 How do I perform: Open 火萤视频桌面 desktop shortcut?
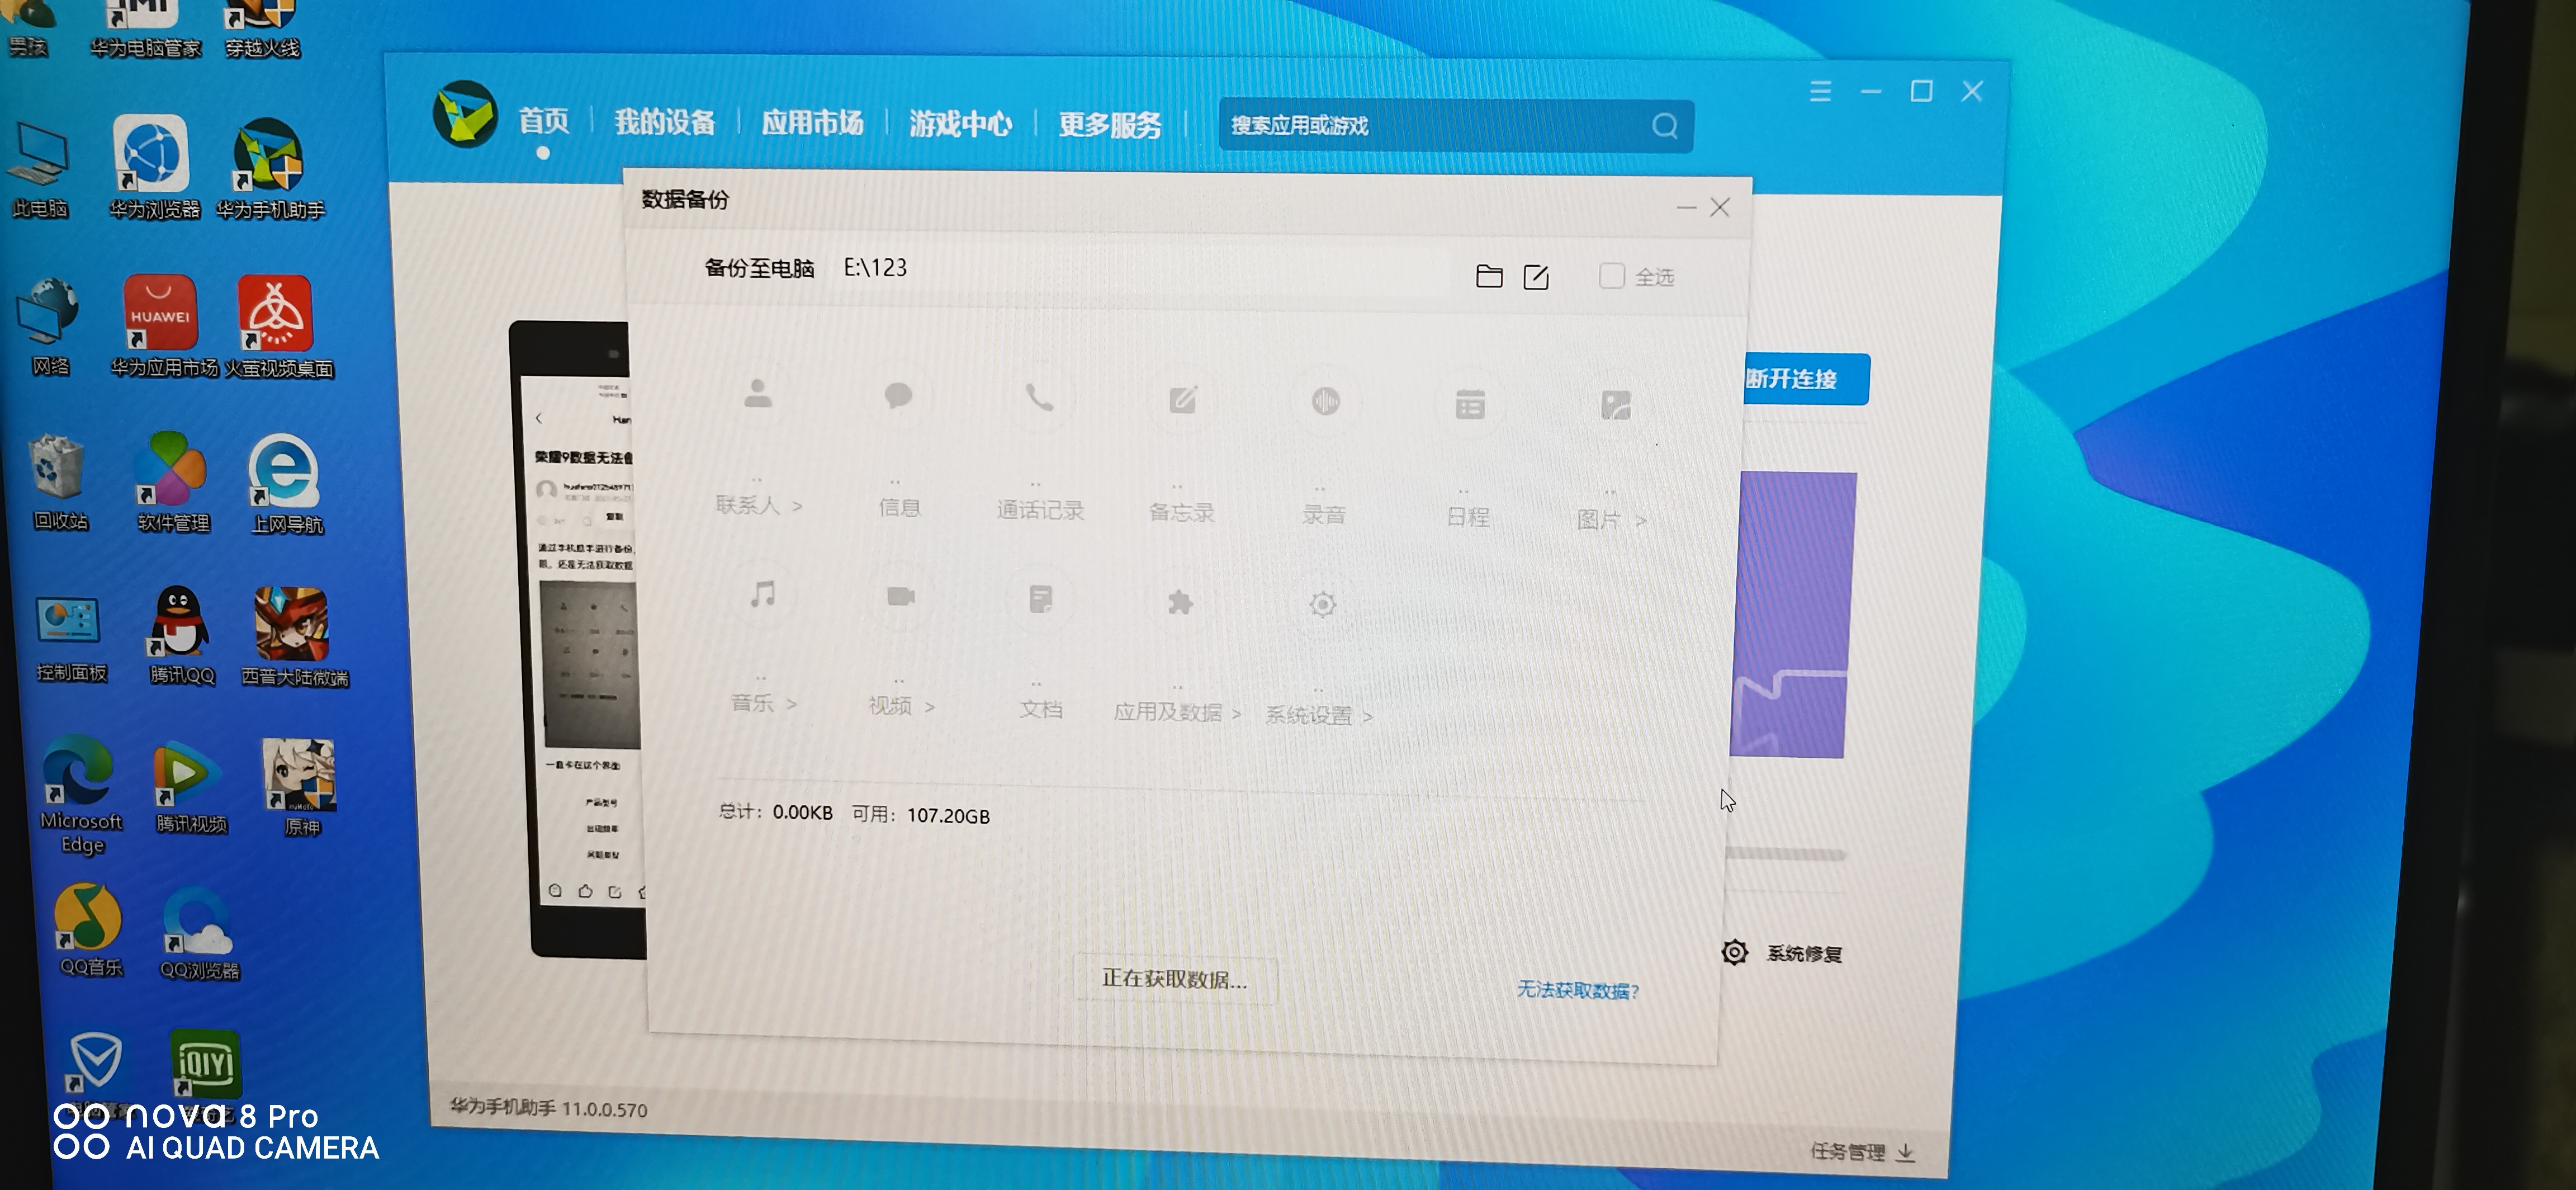pyautogui.click(x=277, y=327)
